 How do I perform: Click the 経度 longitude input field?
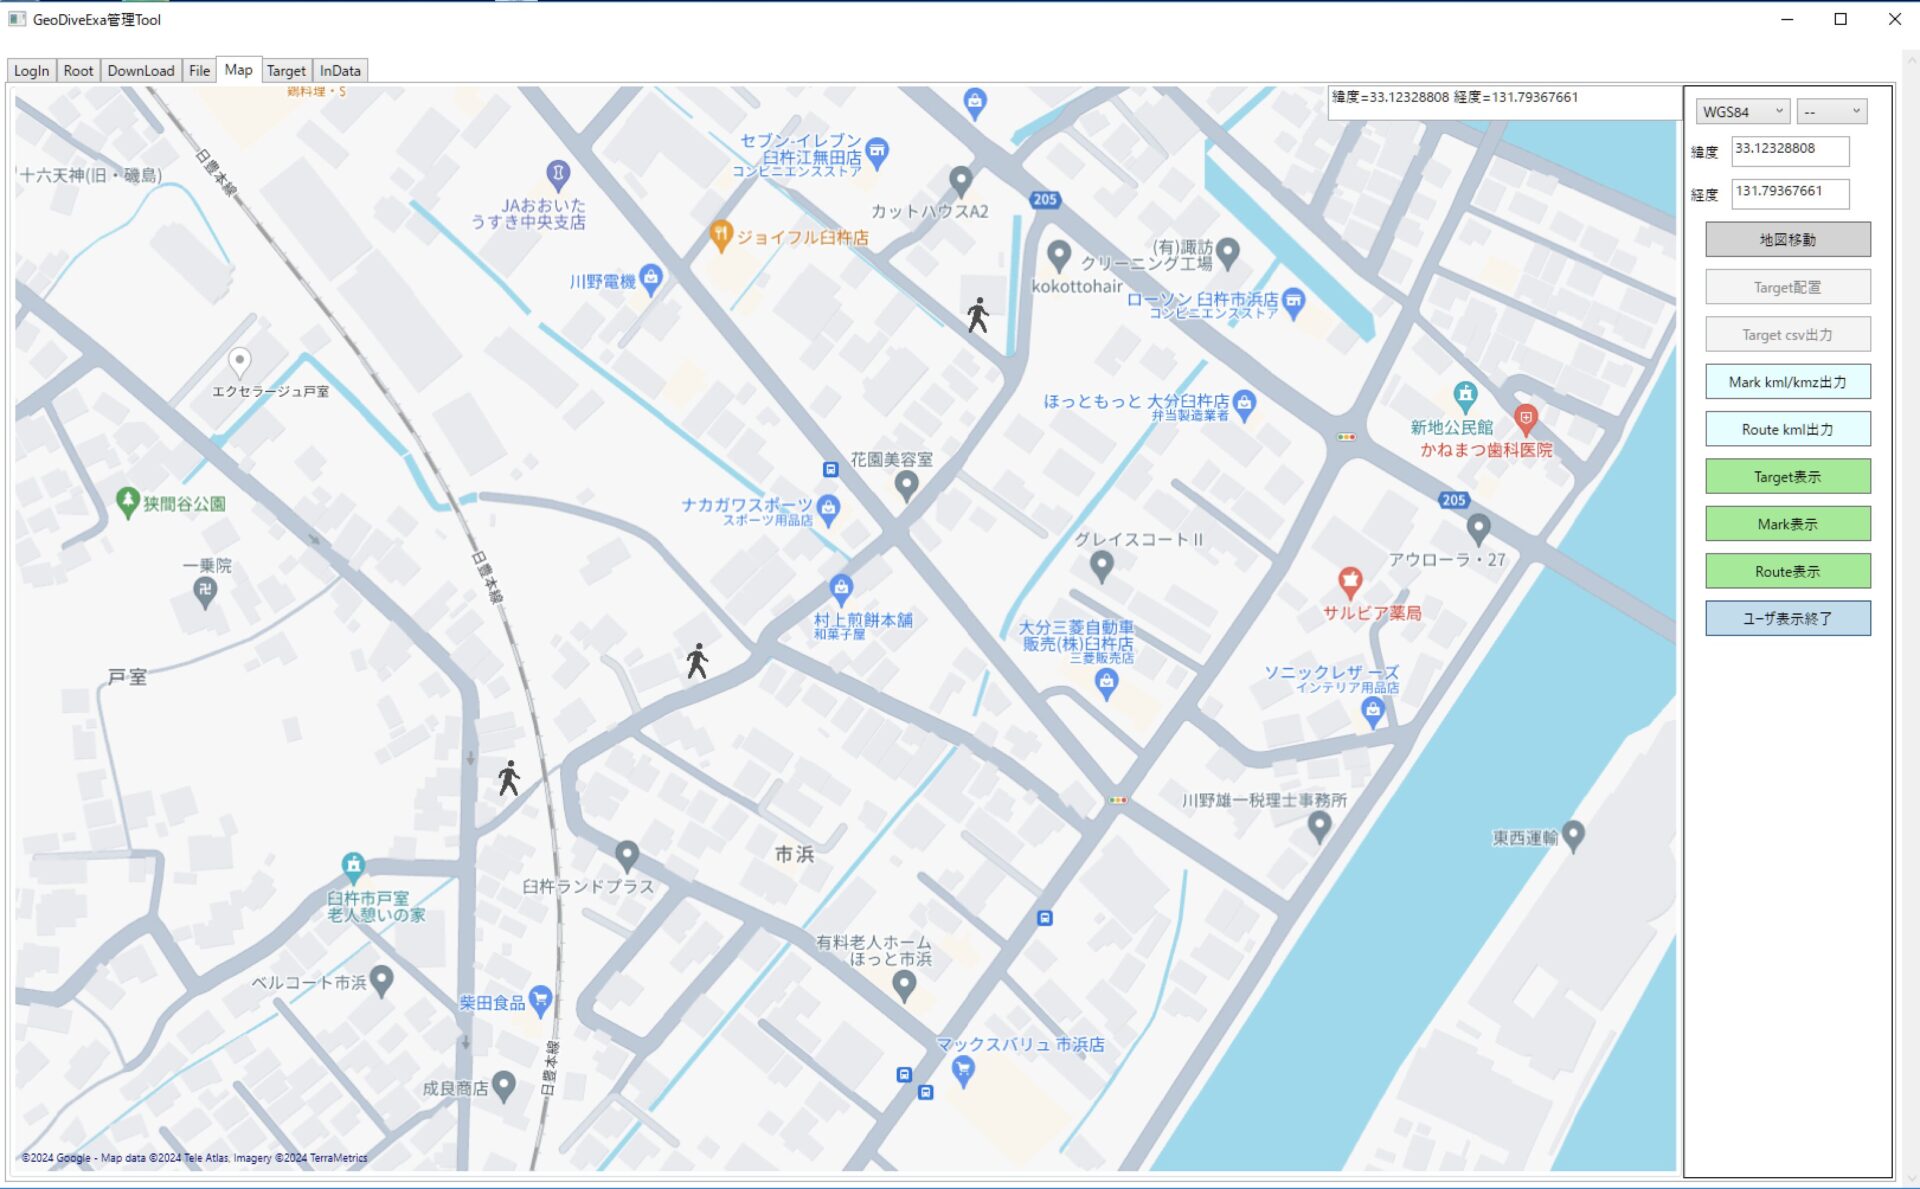(1790, 193)
